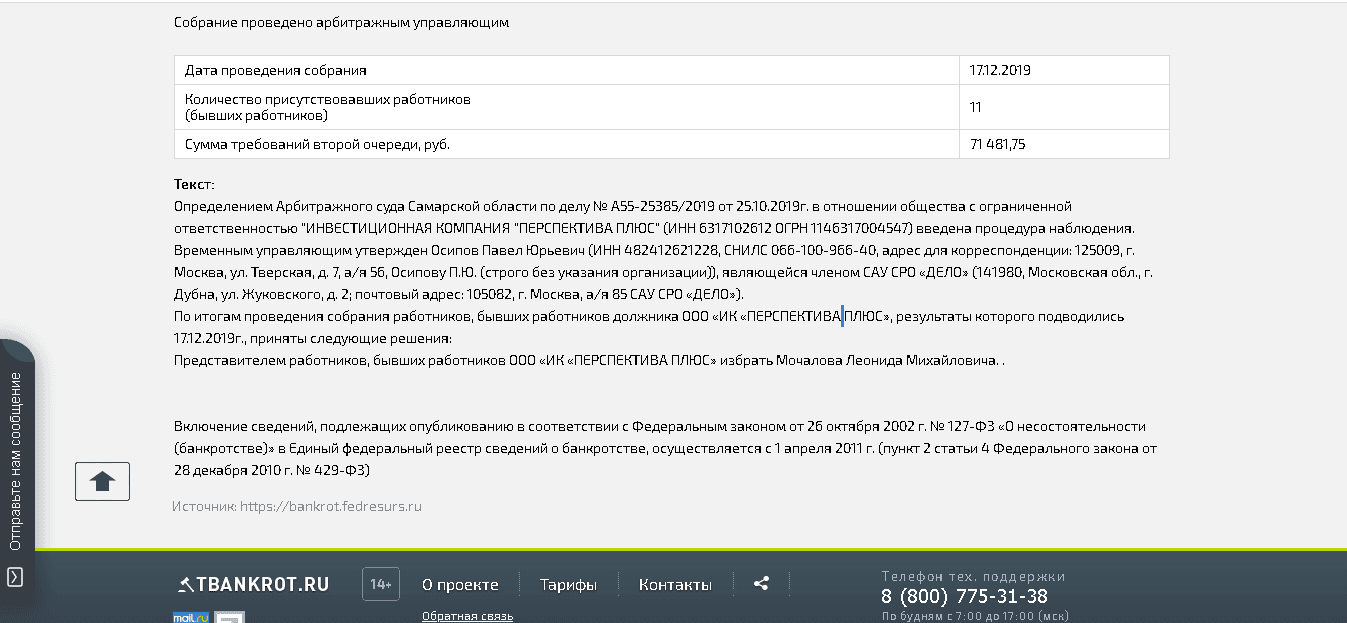This screenshot has height=623, width=1347.
Task: Open 'О проекте' footer menu item
Action: [460, 585]
